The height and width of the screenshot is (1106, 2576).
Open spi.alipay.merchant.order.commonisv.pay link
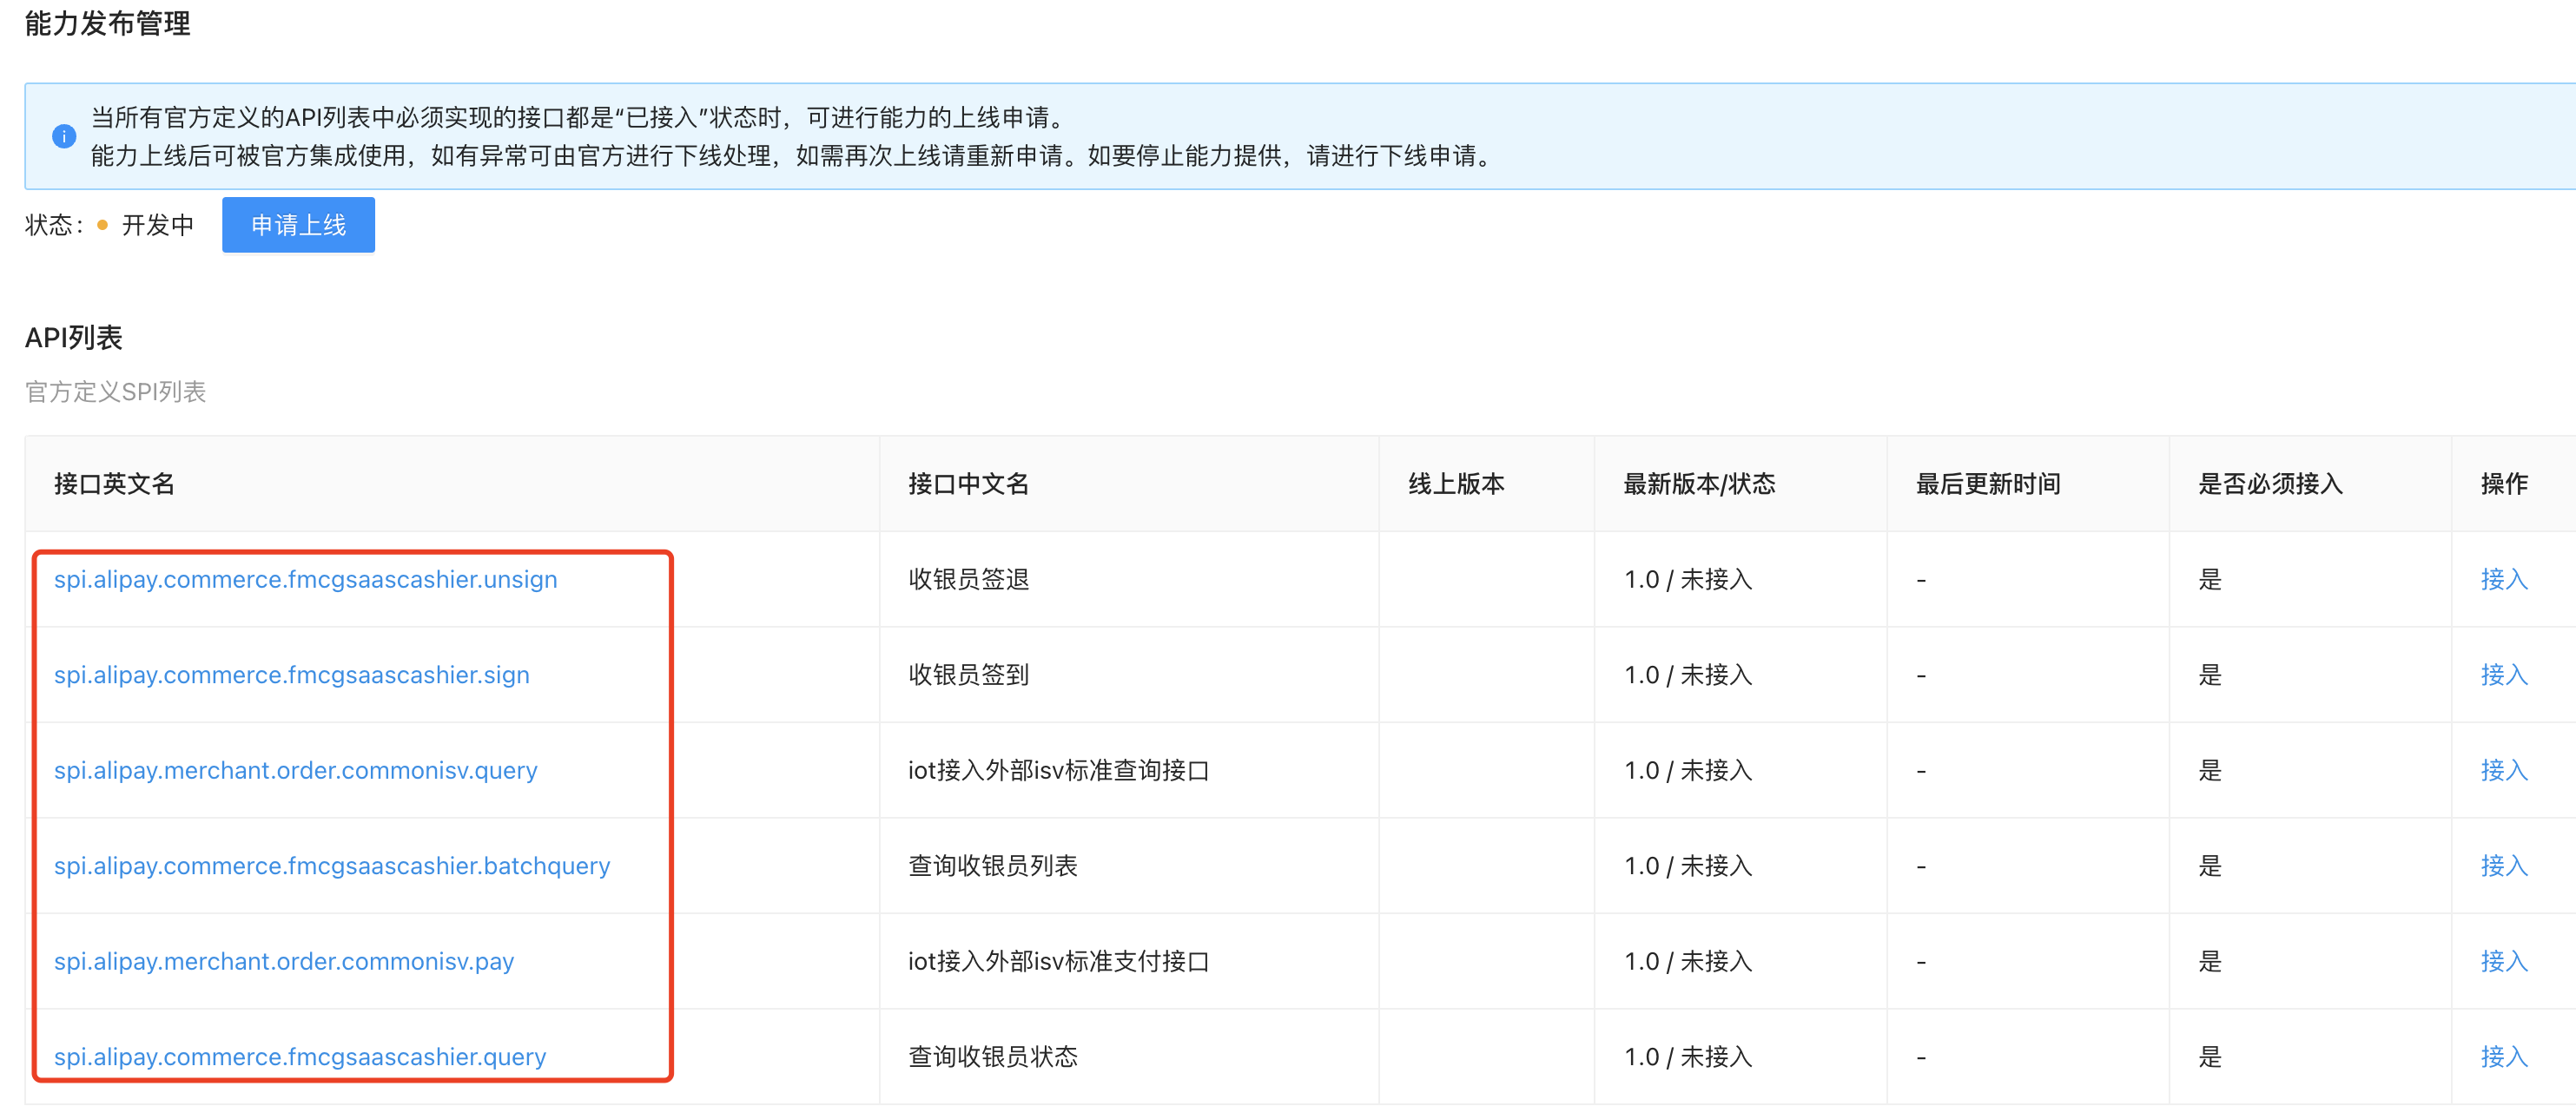click(x=283, y=961)
